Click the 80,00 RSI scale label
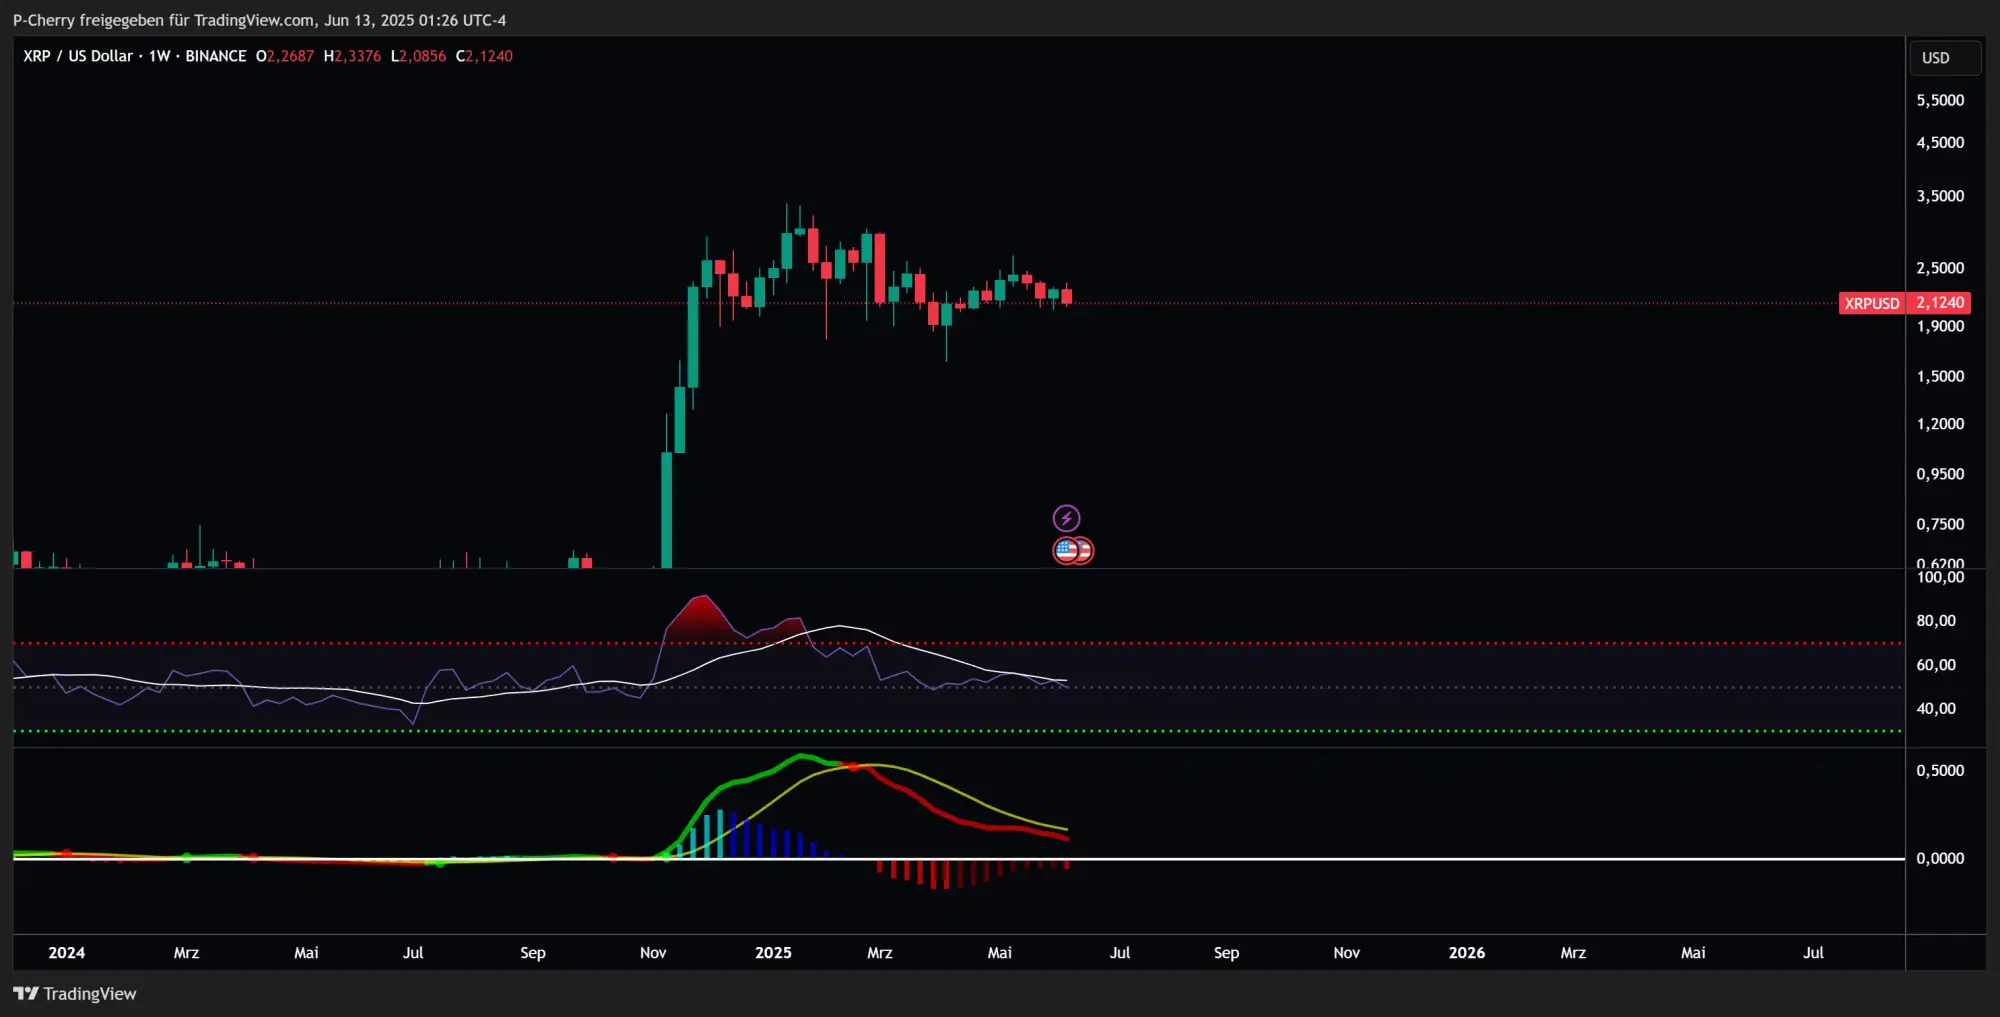Screen dimensions: 2000x1017 [x=1936, y=621]
